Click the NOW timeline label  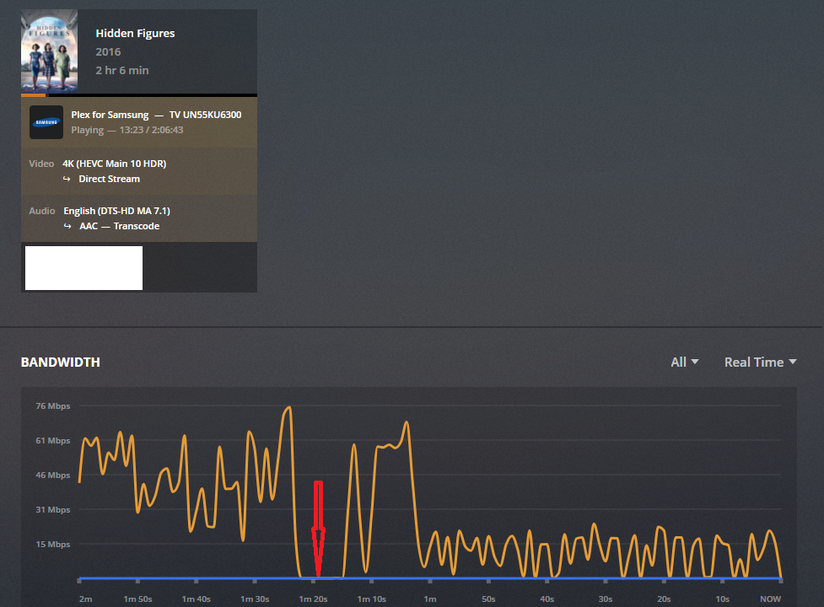point(770,599)
